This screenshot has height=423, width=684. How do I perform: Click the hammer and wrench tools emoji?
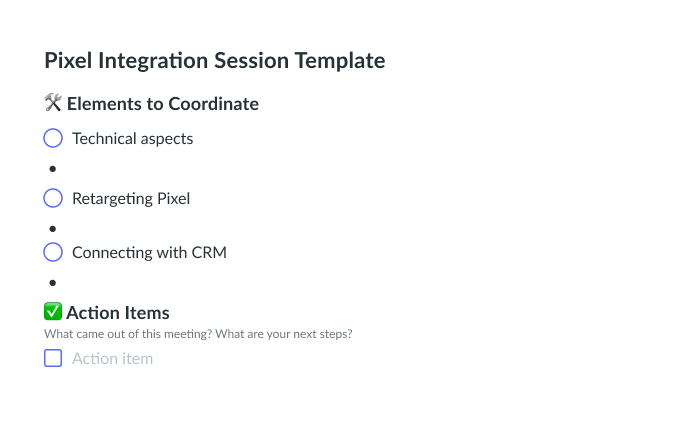pos(54,104)
